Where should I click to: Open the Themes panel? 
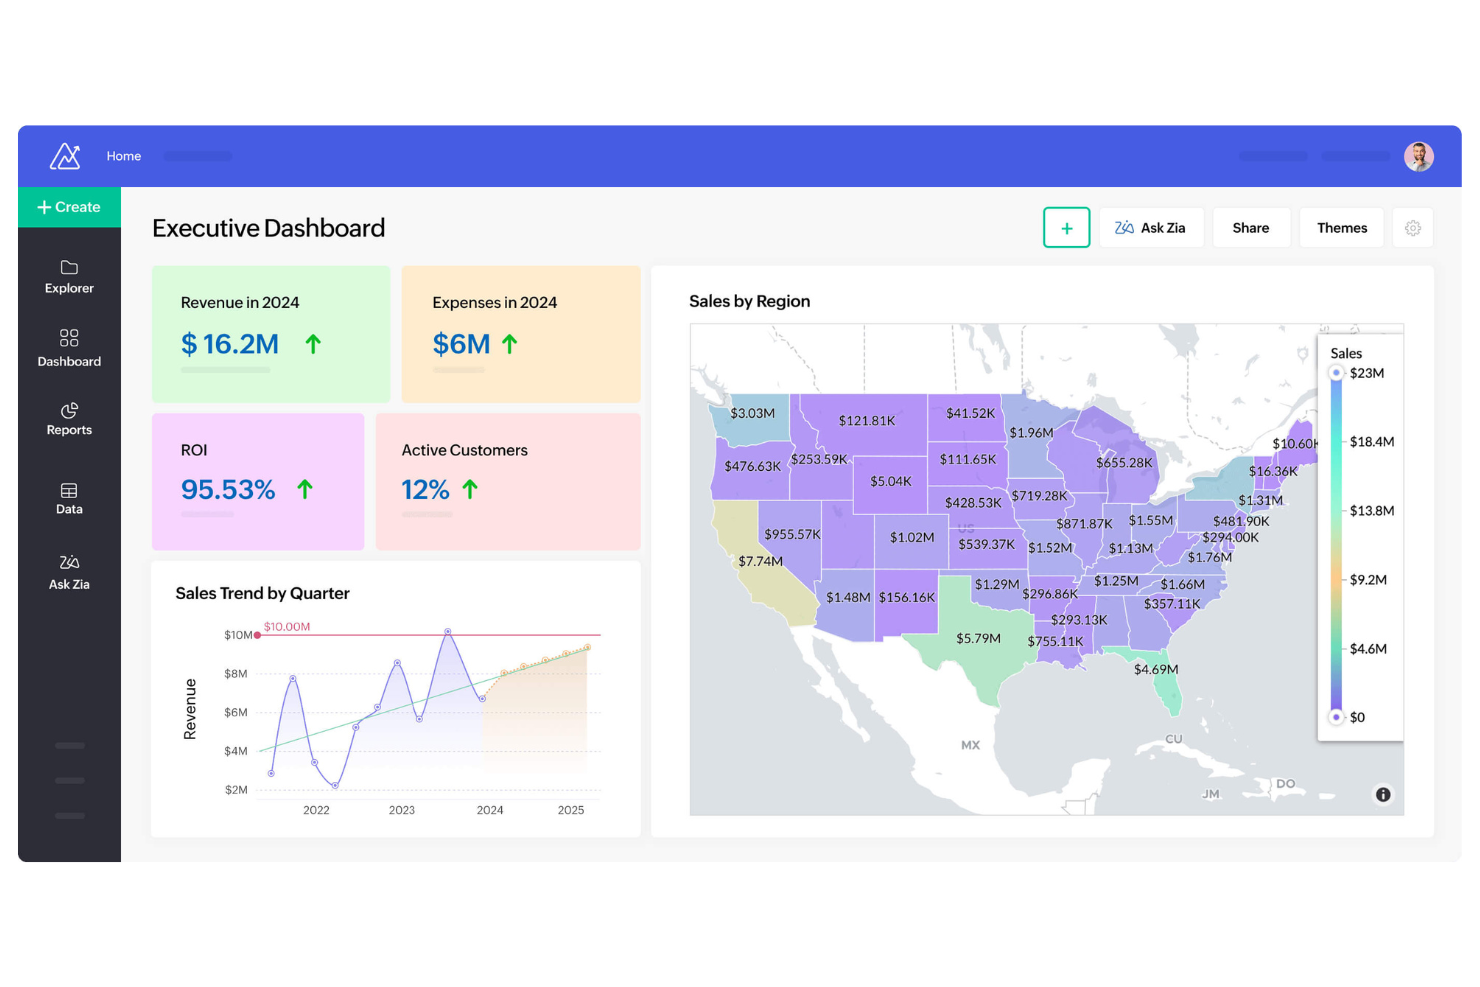(1341, 227)
